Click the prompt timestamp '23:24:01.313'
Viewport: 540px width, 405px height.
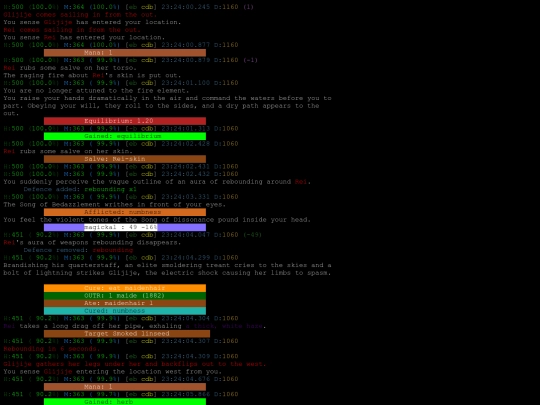pyautogui.click(x=186, y=128)
